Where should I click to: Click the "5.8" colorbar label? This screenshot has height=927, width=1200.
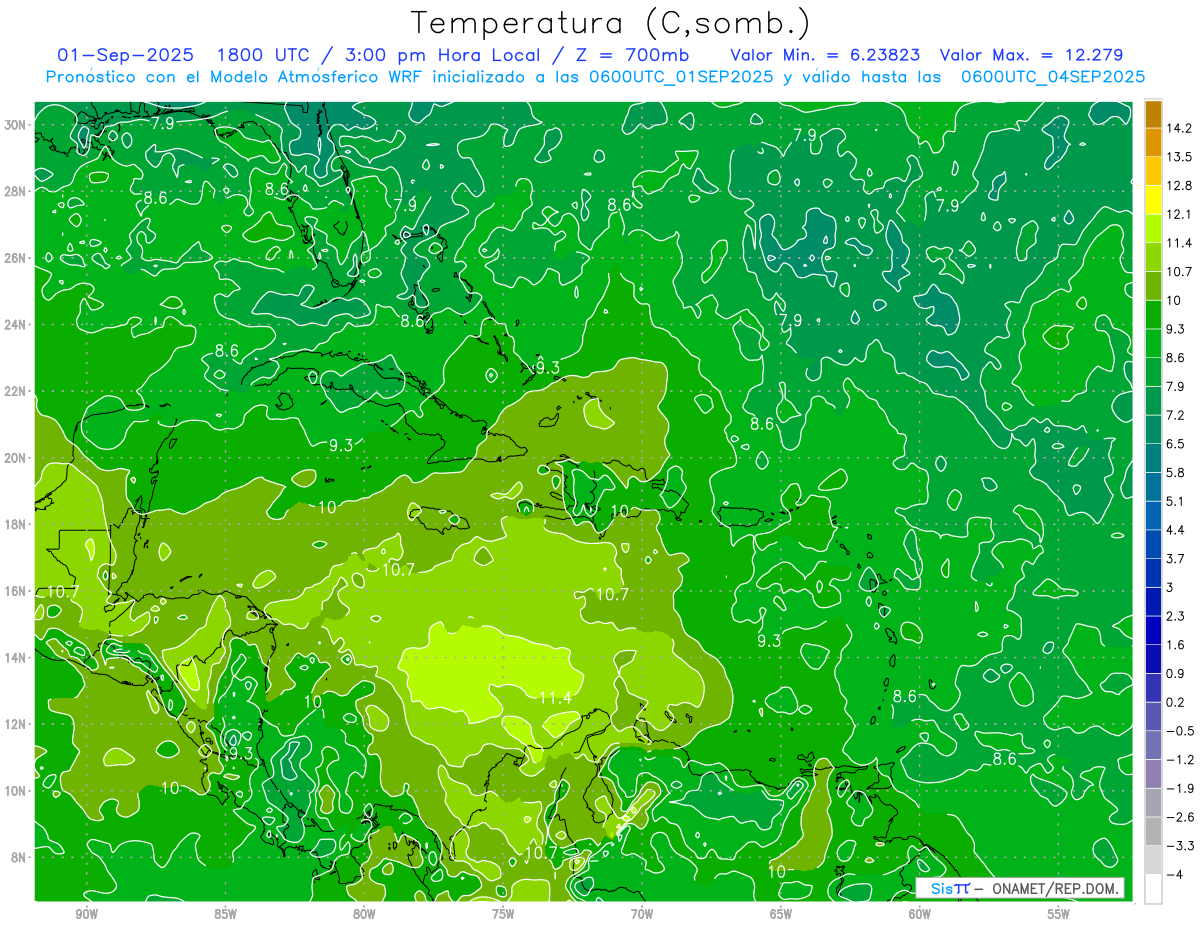1176,472
